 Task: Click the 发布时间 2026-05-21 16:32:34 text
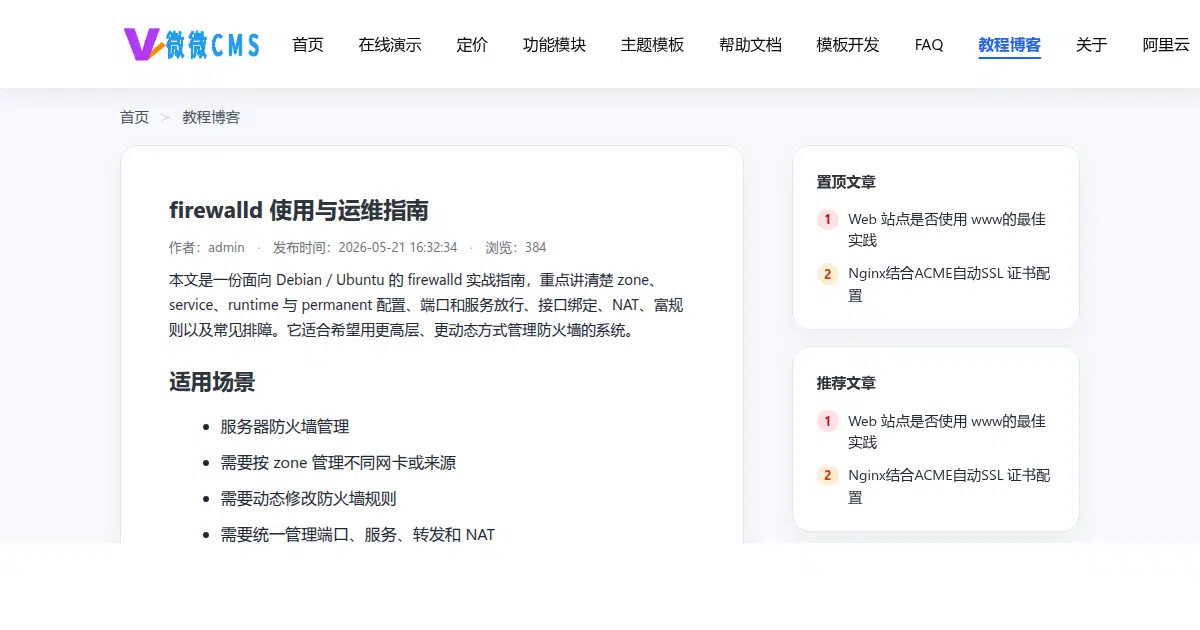pyautogui.click(x=365, y=247)
